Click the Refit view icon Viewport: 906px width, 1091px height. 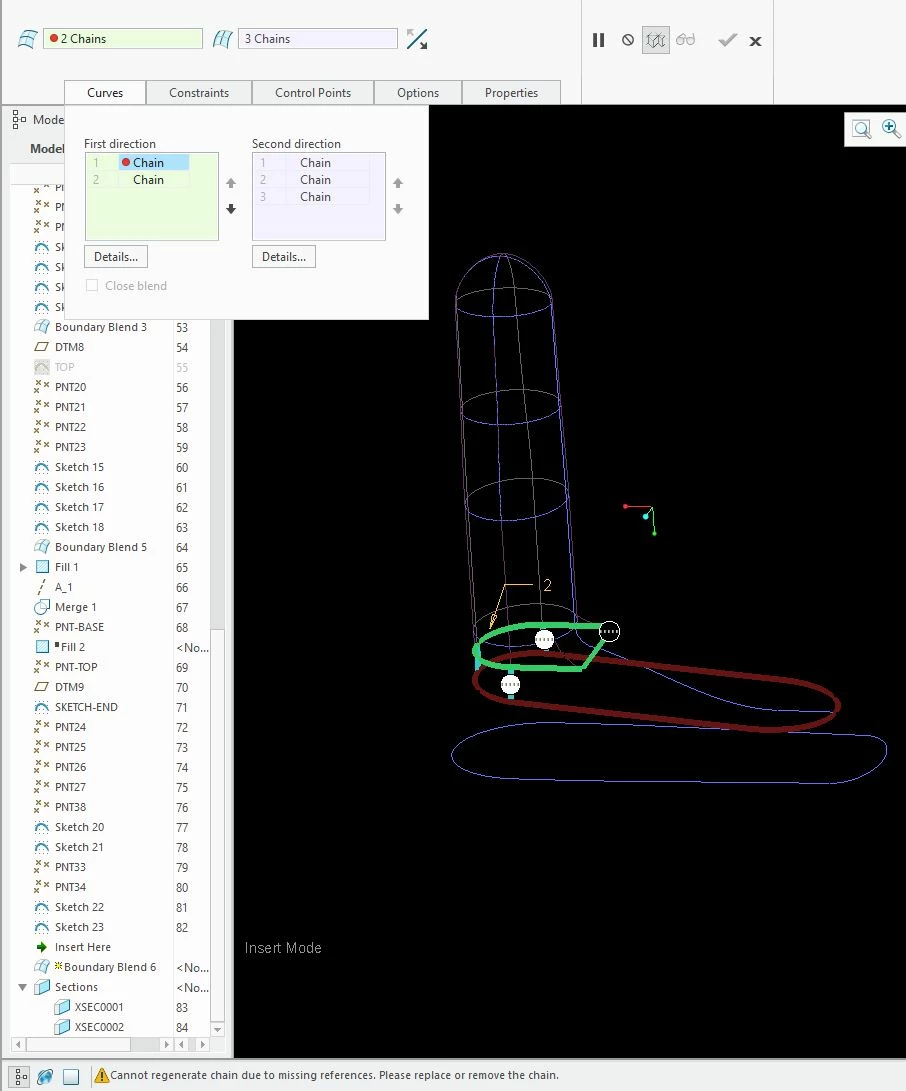click(x=861, y=129)
